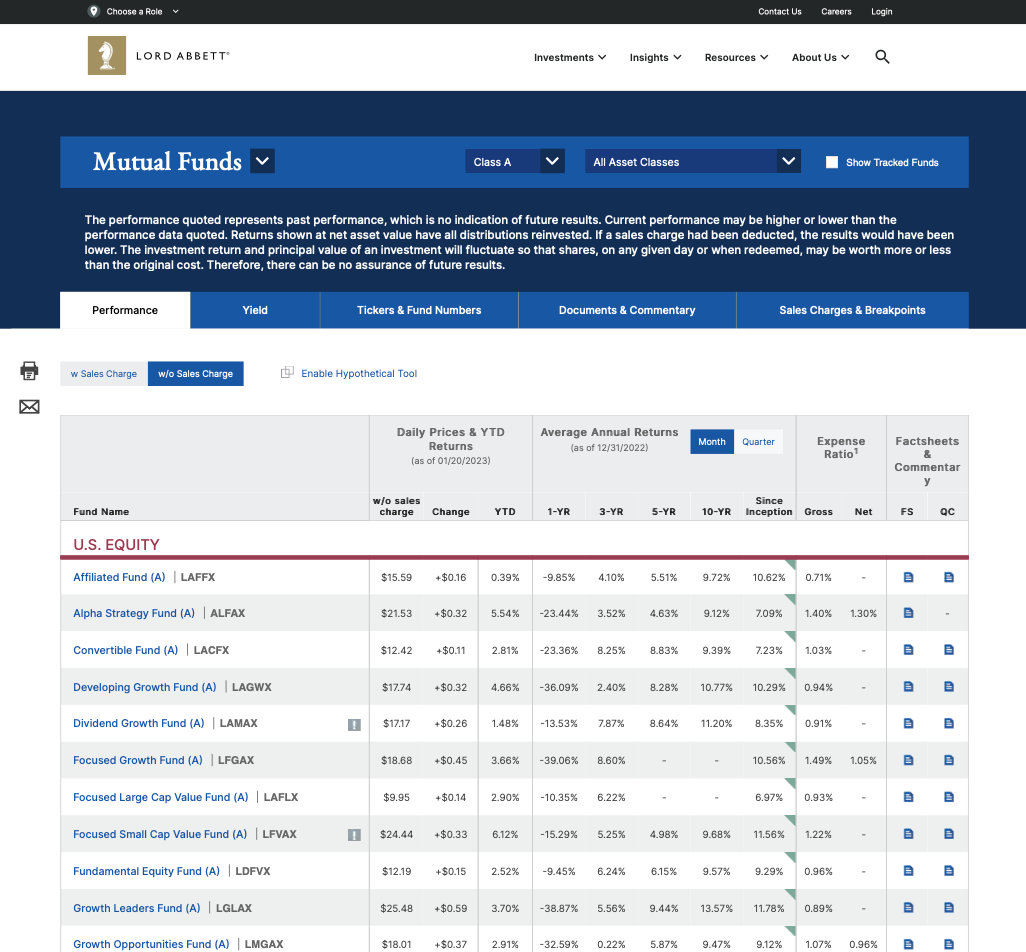The width and height of the screenshot is (1026, 952).
Task: Open Focused Growth Fund factsheet icon
Action: point(908,760)
